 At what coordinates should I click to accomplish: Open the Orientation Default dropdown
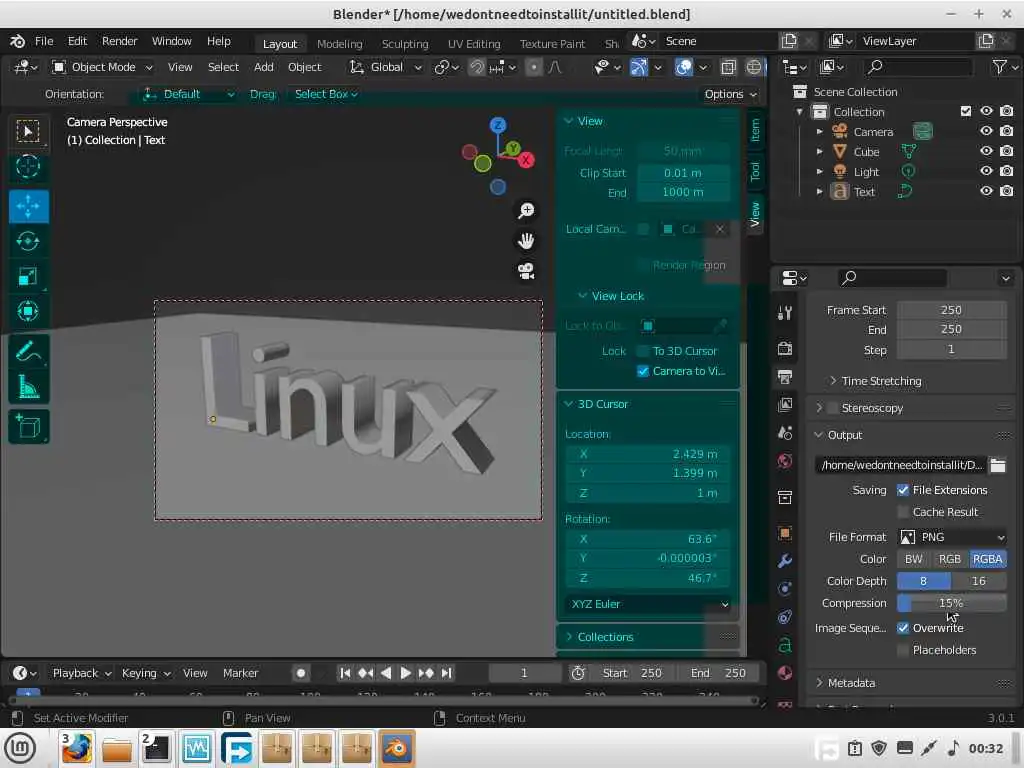(188, 94)
